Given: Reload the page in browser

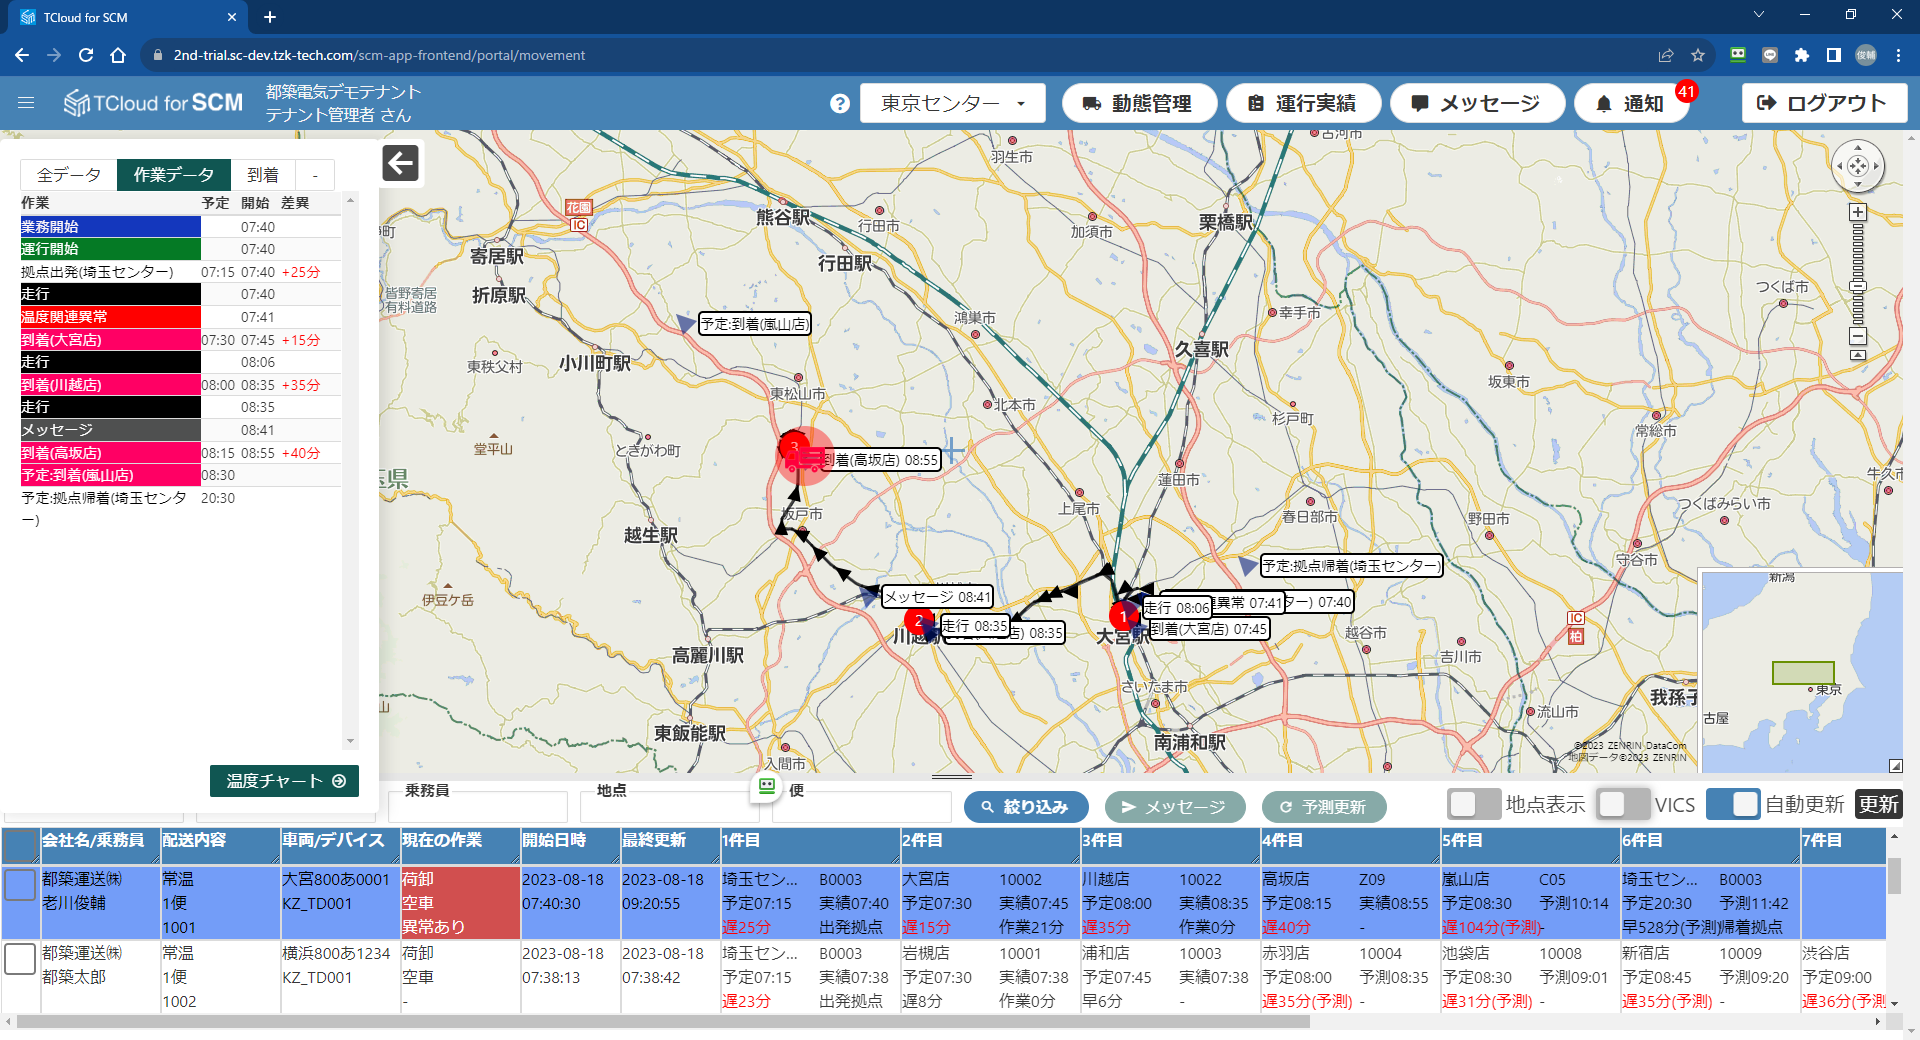Looking at the screenshot, I should tap(86, 55).
